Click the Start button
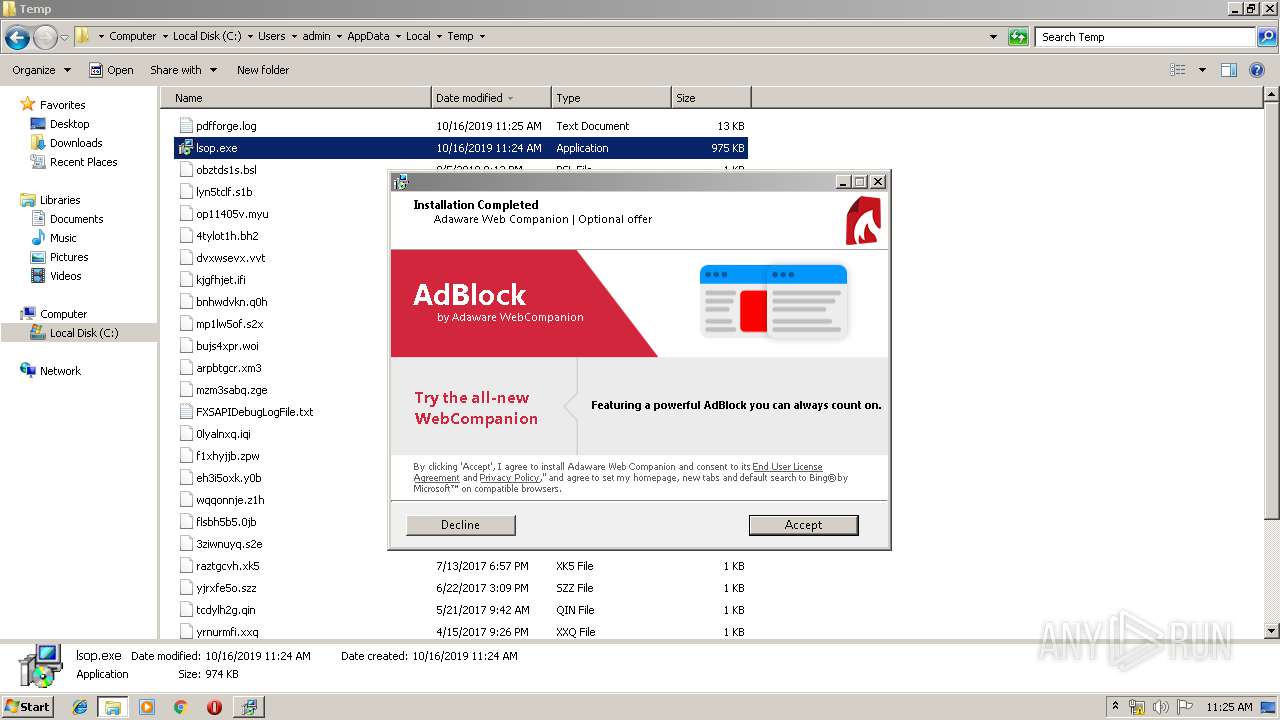This screenshot has height=720, width=1280. click(x=28, y=707)
